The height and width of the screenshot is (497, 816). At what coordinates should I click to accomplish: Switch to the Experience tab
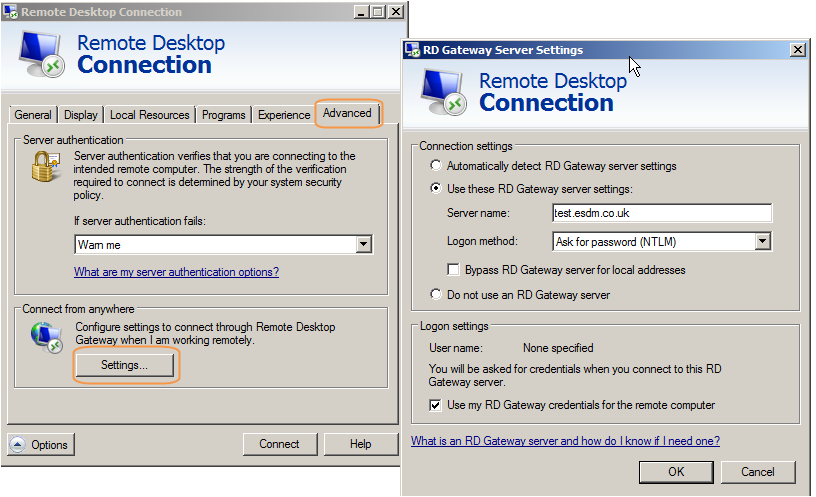pyautogui.click(x=284, y=114)
